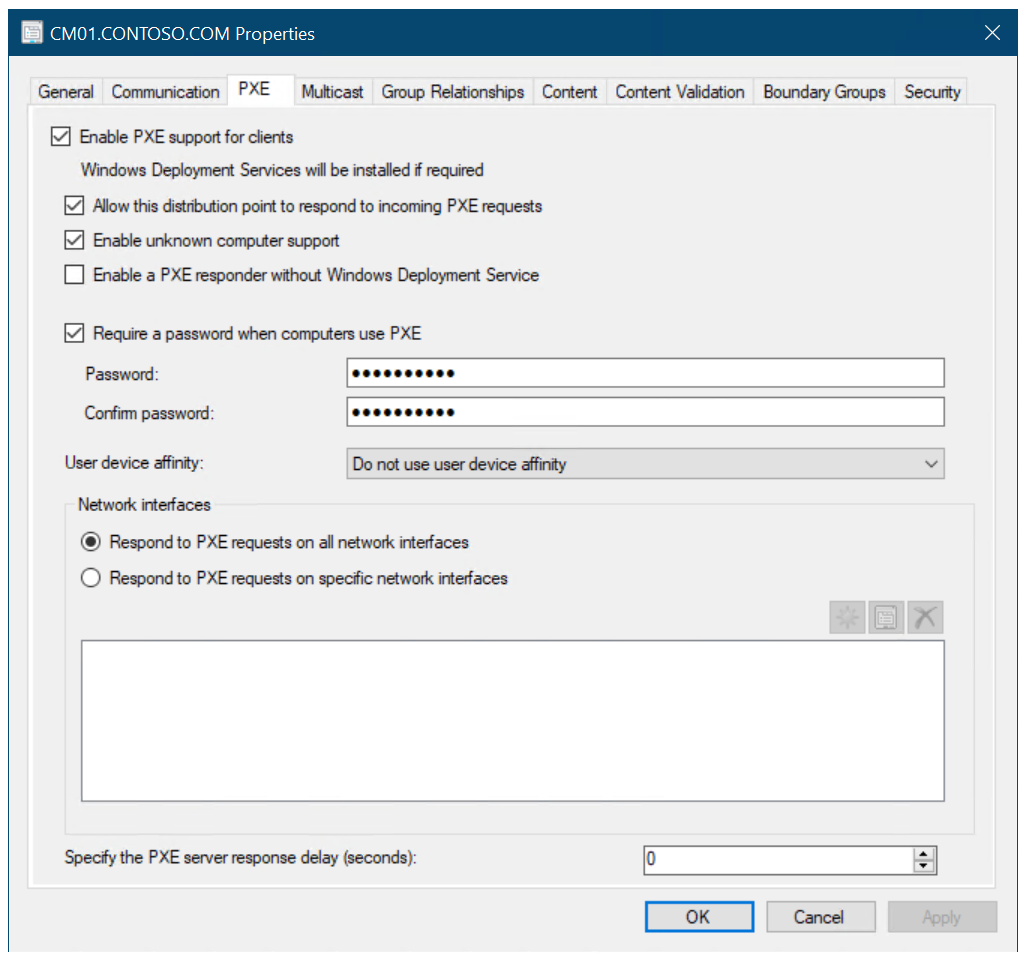
Task: Increase PXE server response delay value
Action: coord(925,854)
